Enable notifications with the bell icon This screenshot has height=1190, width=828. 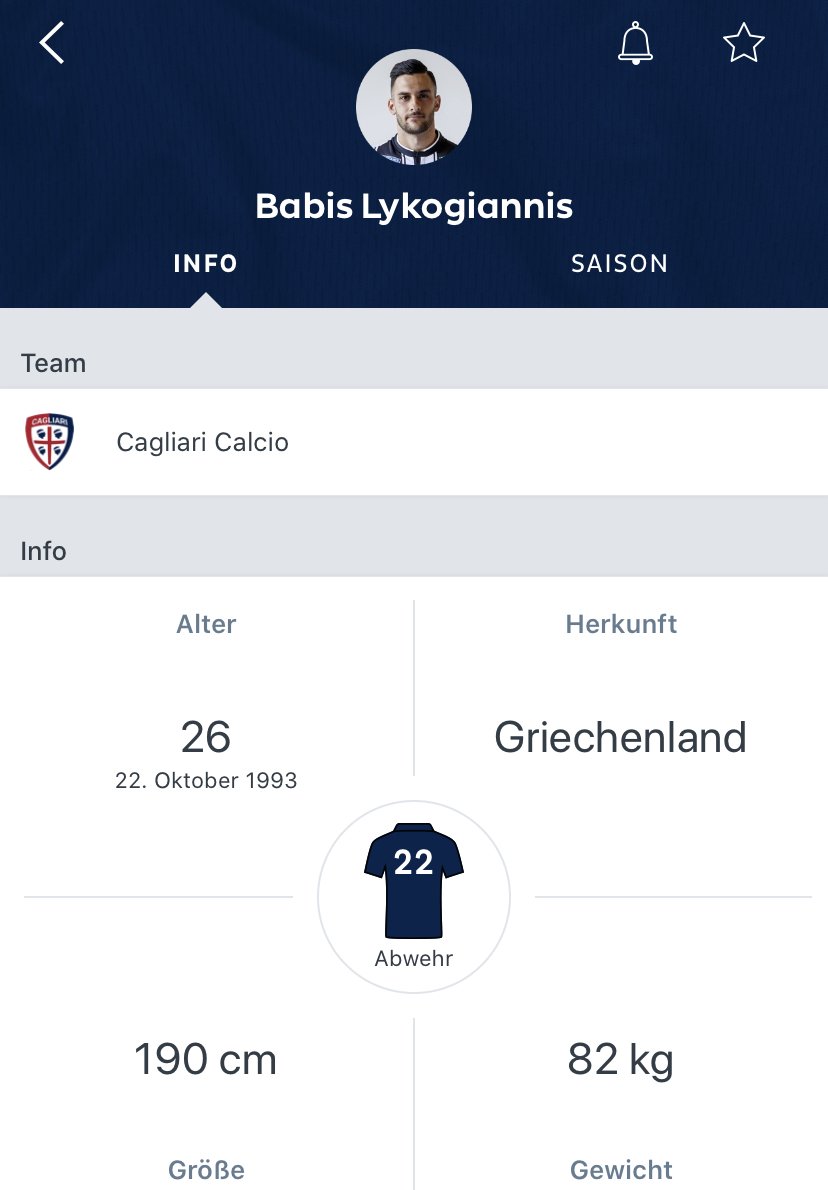[x=635, y=42]
